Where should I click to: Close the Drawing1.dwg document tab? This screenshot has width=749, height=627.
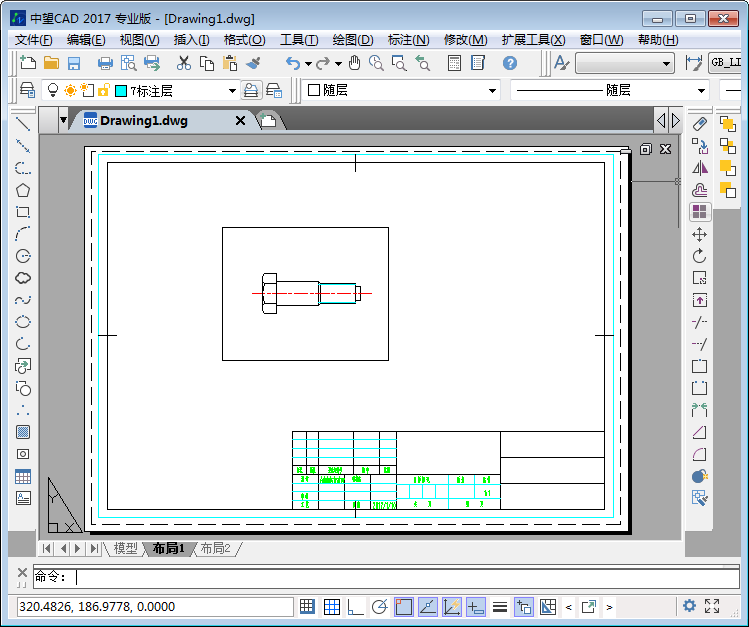240,121
